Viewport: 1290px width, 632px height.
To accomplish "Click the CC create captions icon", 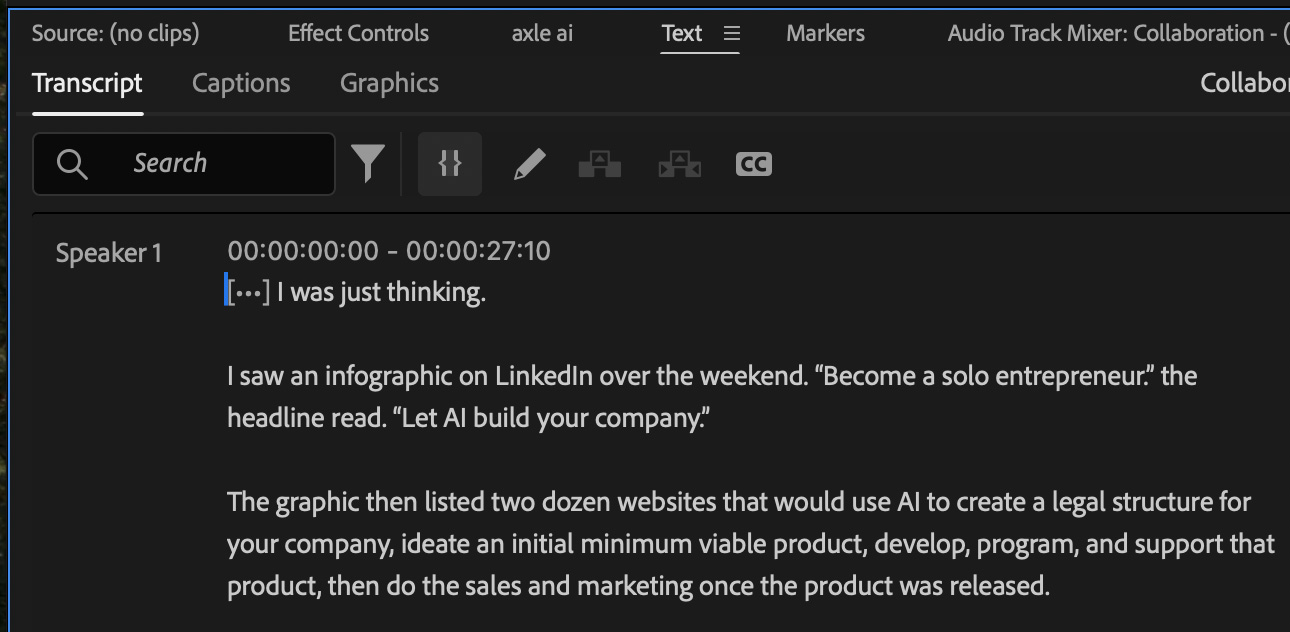I will point(753,164).
